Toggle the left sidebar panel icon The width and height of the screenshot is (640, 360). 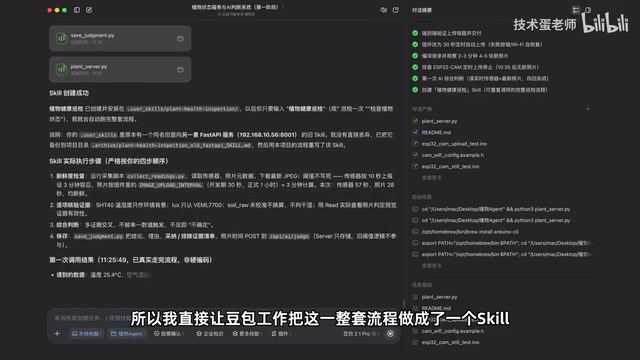[x=77, y=10]
